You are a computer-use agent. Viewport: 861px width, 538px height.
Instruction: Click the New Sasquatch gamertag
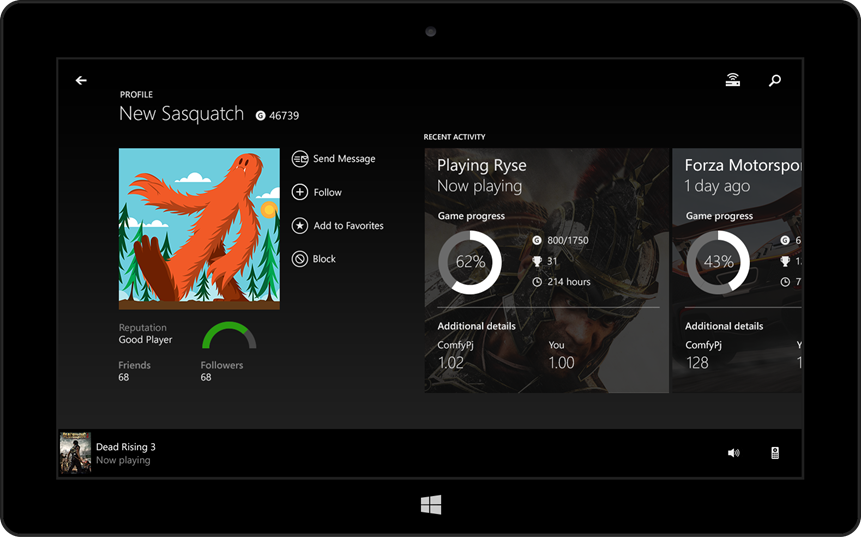click(182, 114)
